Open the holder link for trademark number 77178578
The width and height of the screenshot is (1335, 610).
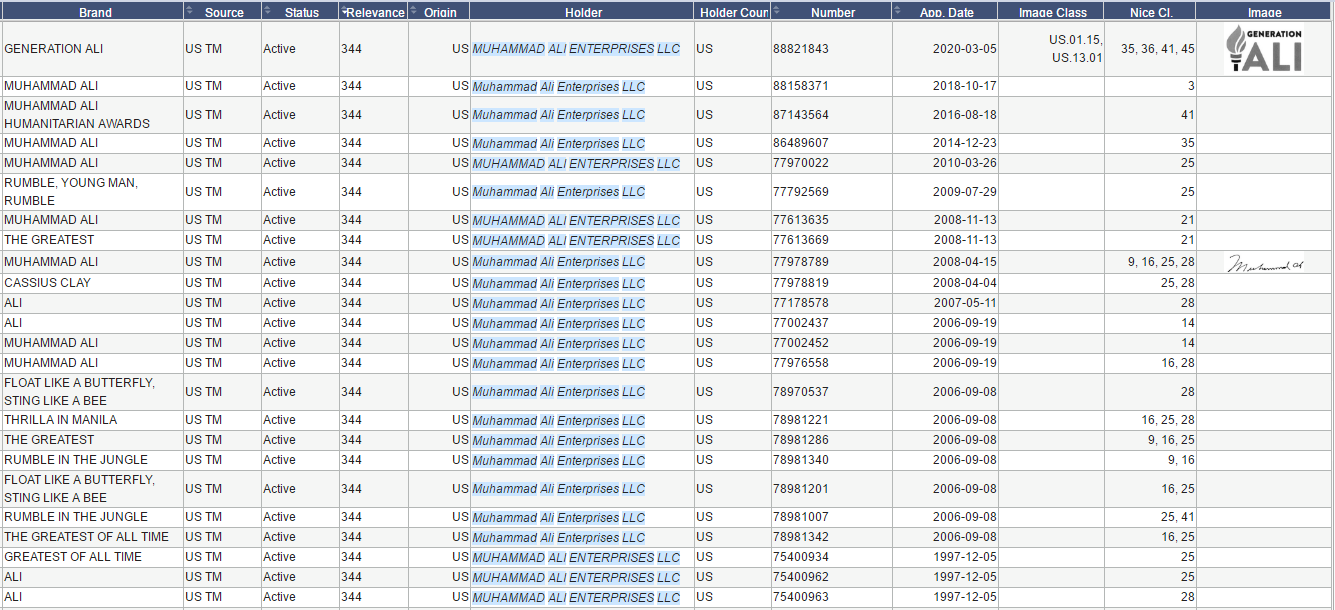click(x=559, y=303)
